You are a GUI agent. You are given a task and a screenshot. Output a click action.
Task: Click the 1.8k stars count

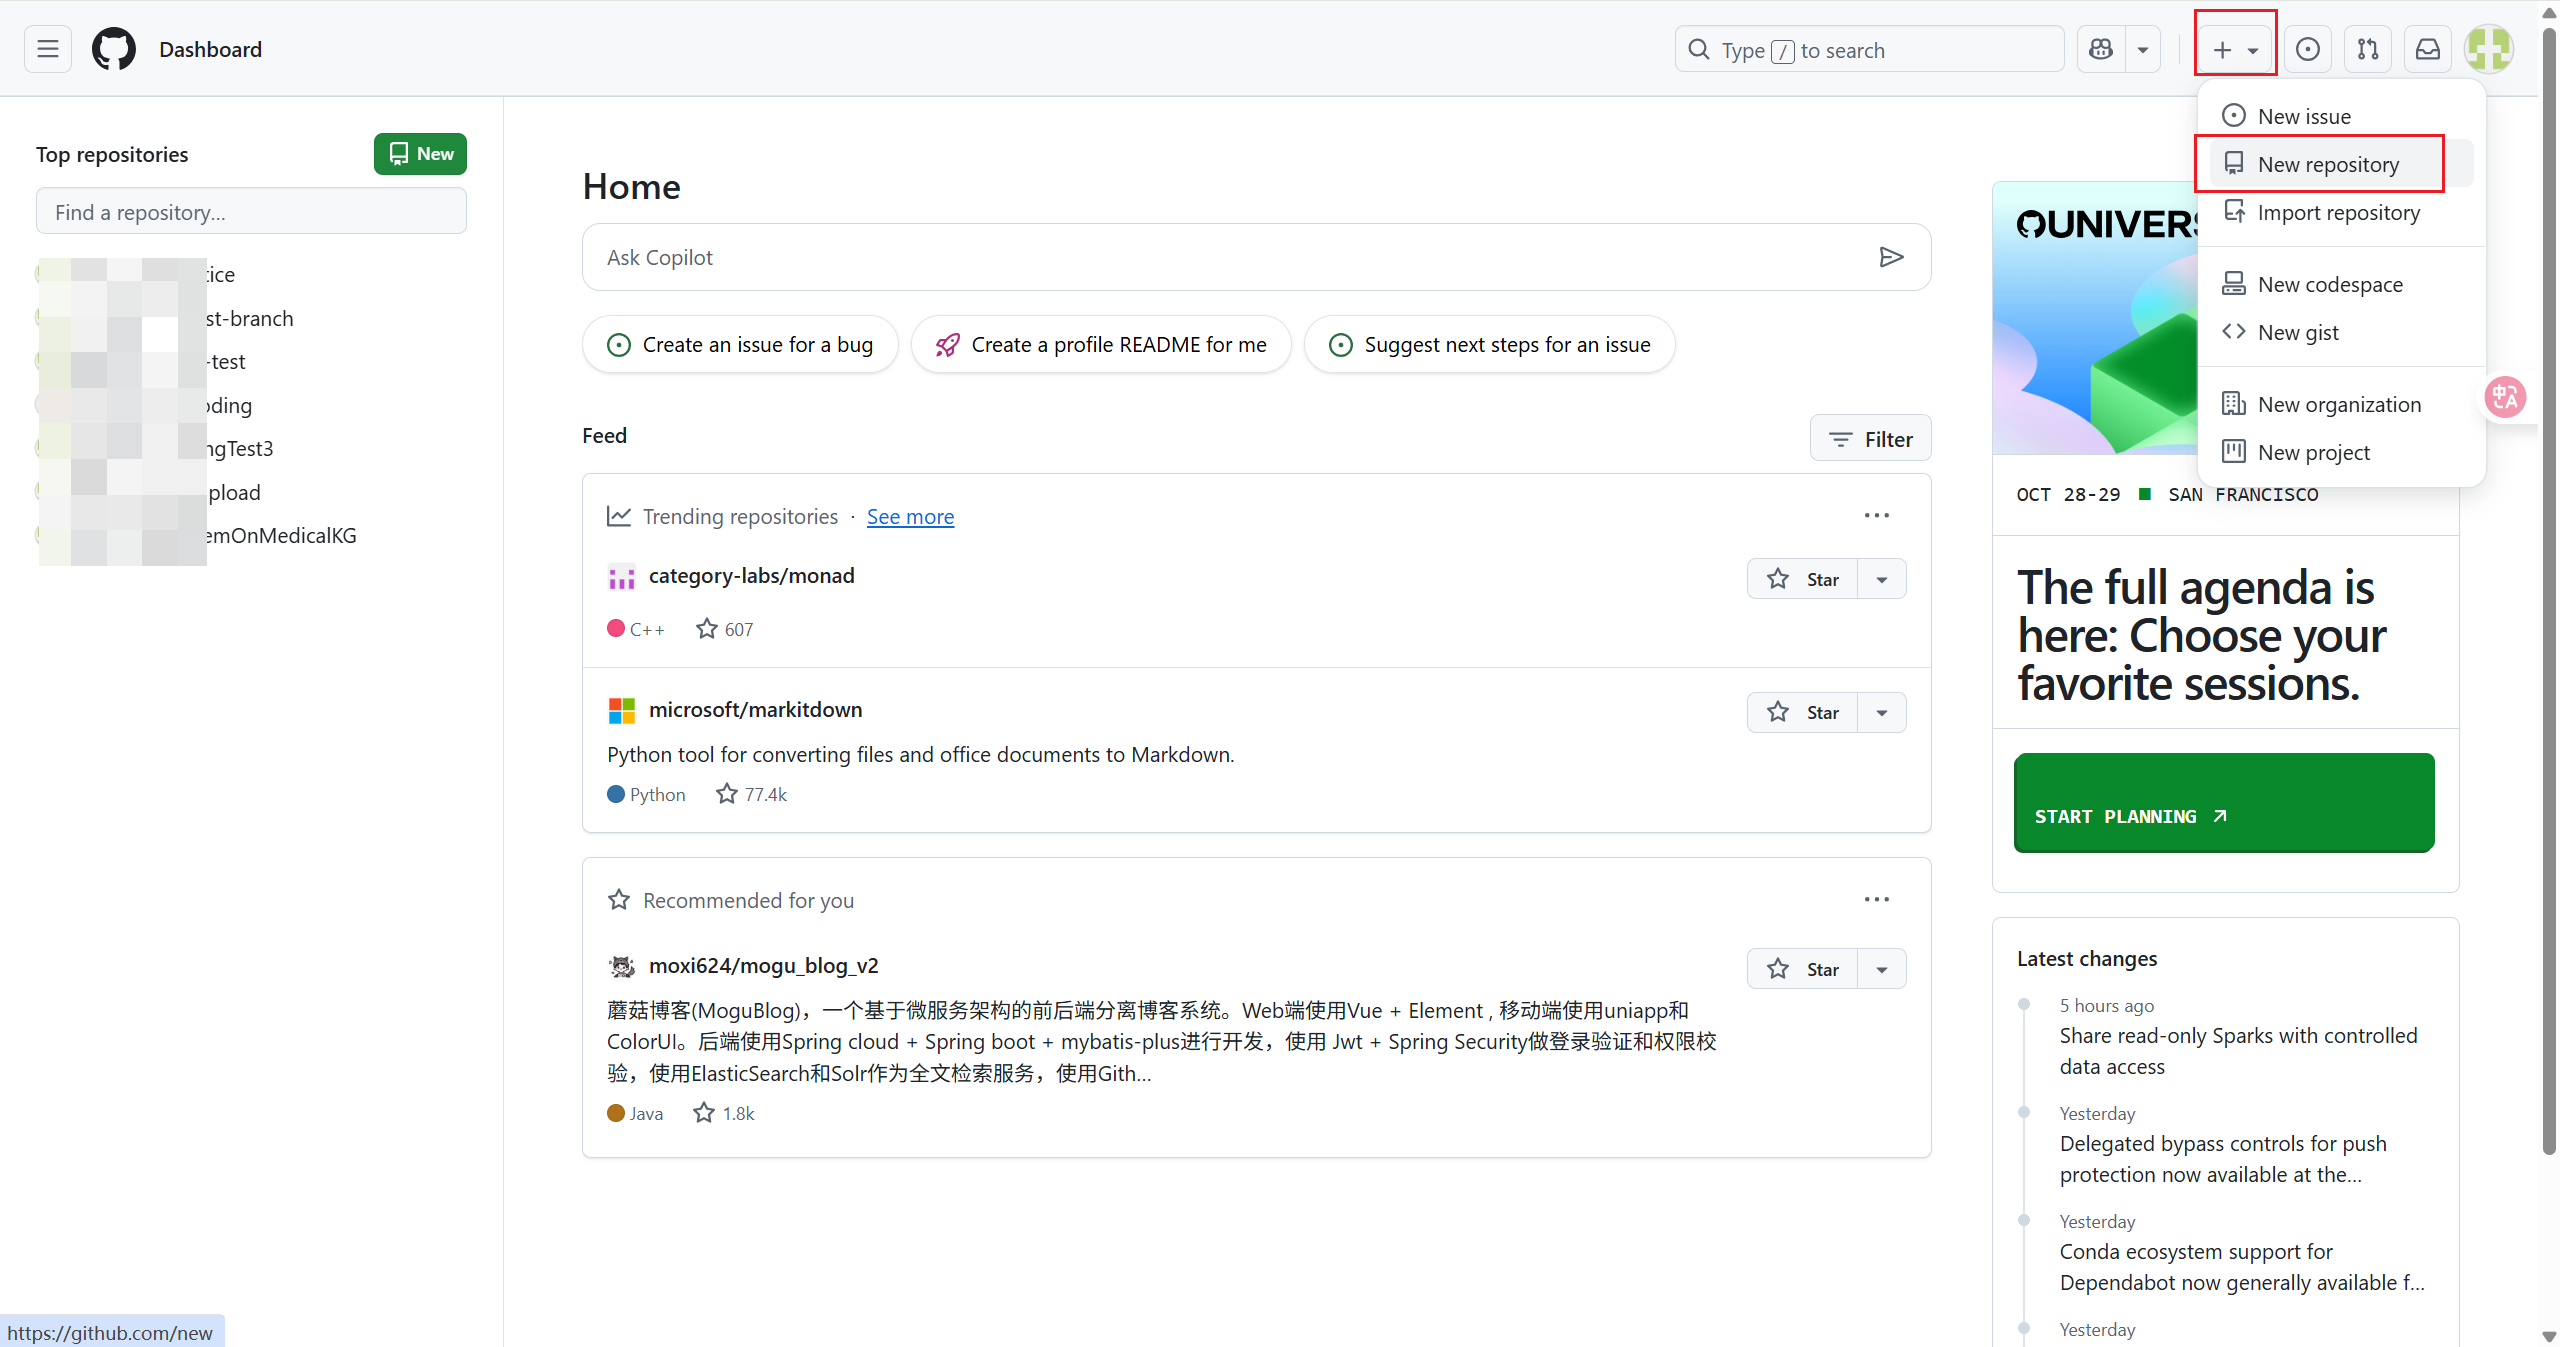725,1113
